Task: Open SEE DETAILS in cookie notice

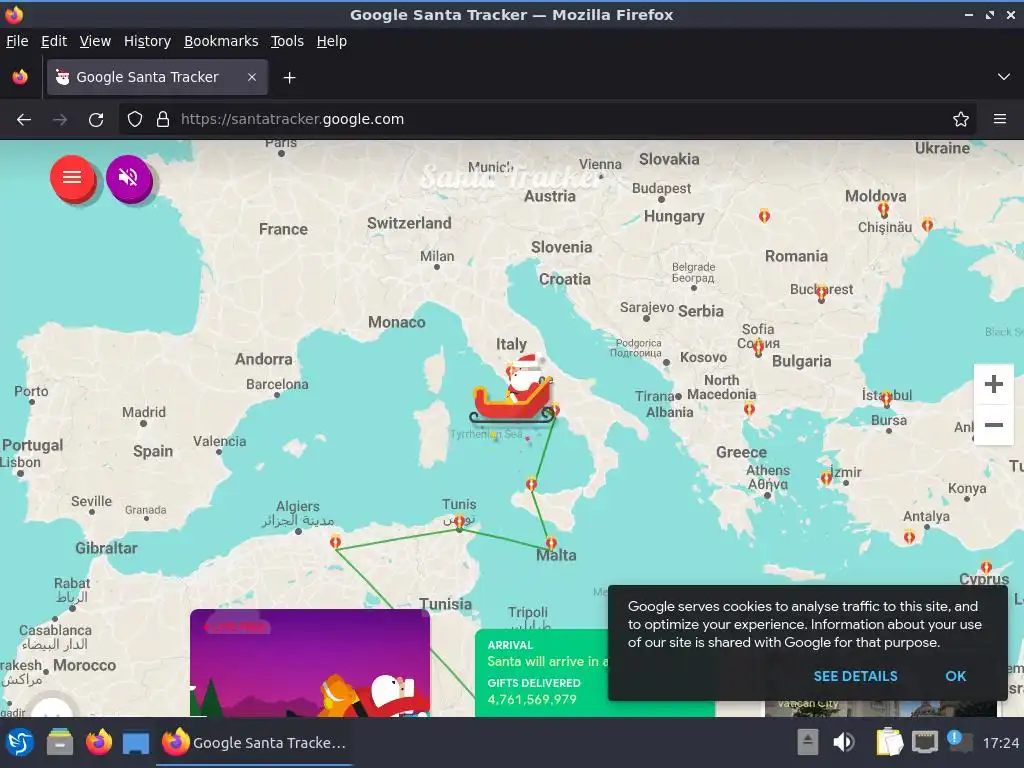Action: click(x=855, y=676)
